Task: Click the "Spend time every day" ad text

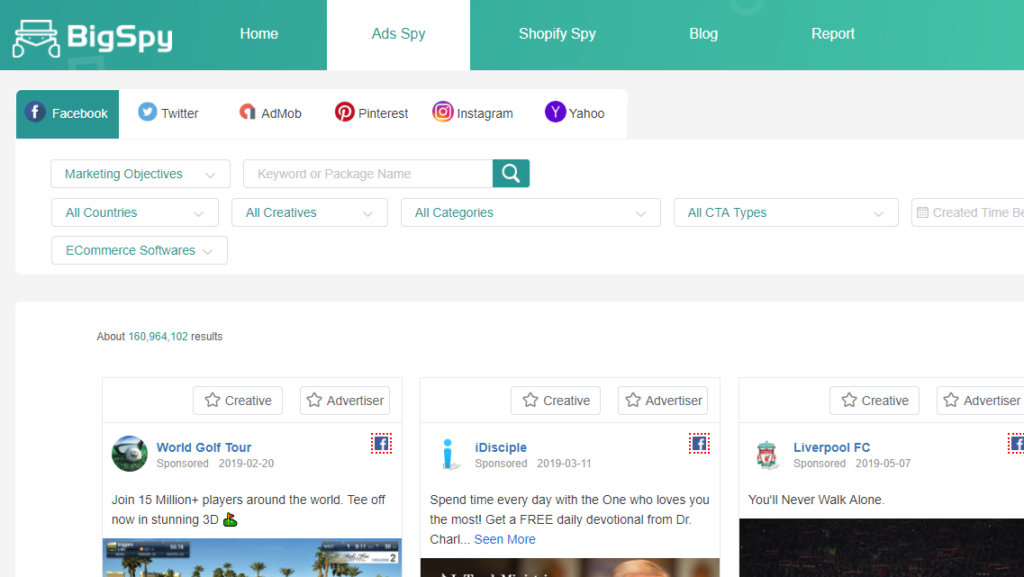Action: (569, 520)
